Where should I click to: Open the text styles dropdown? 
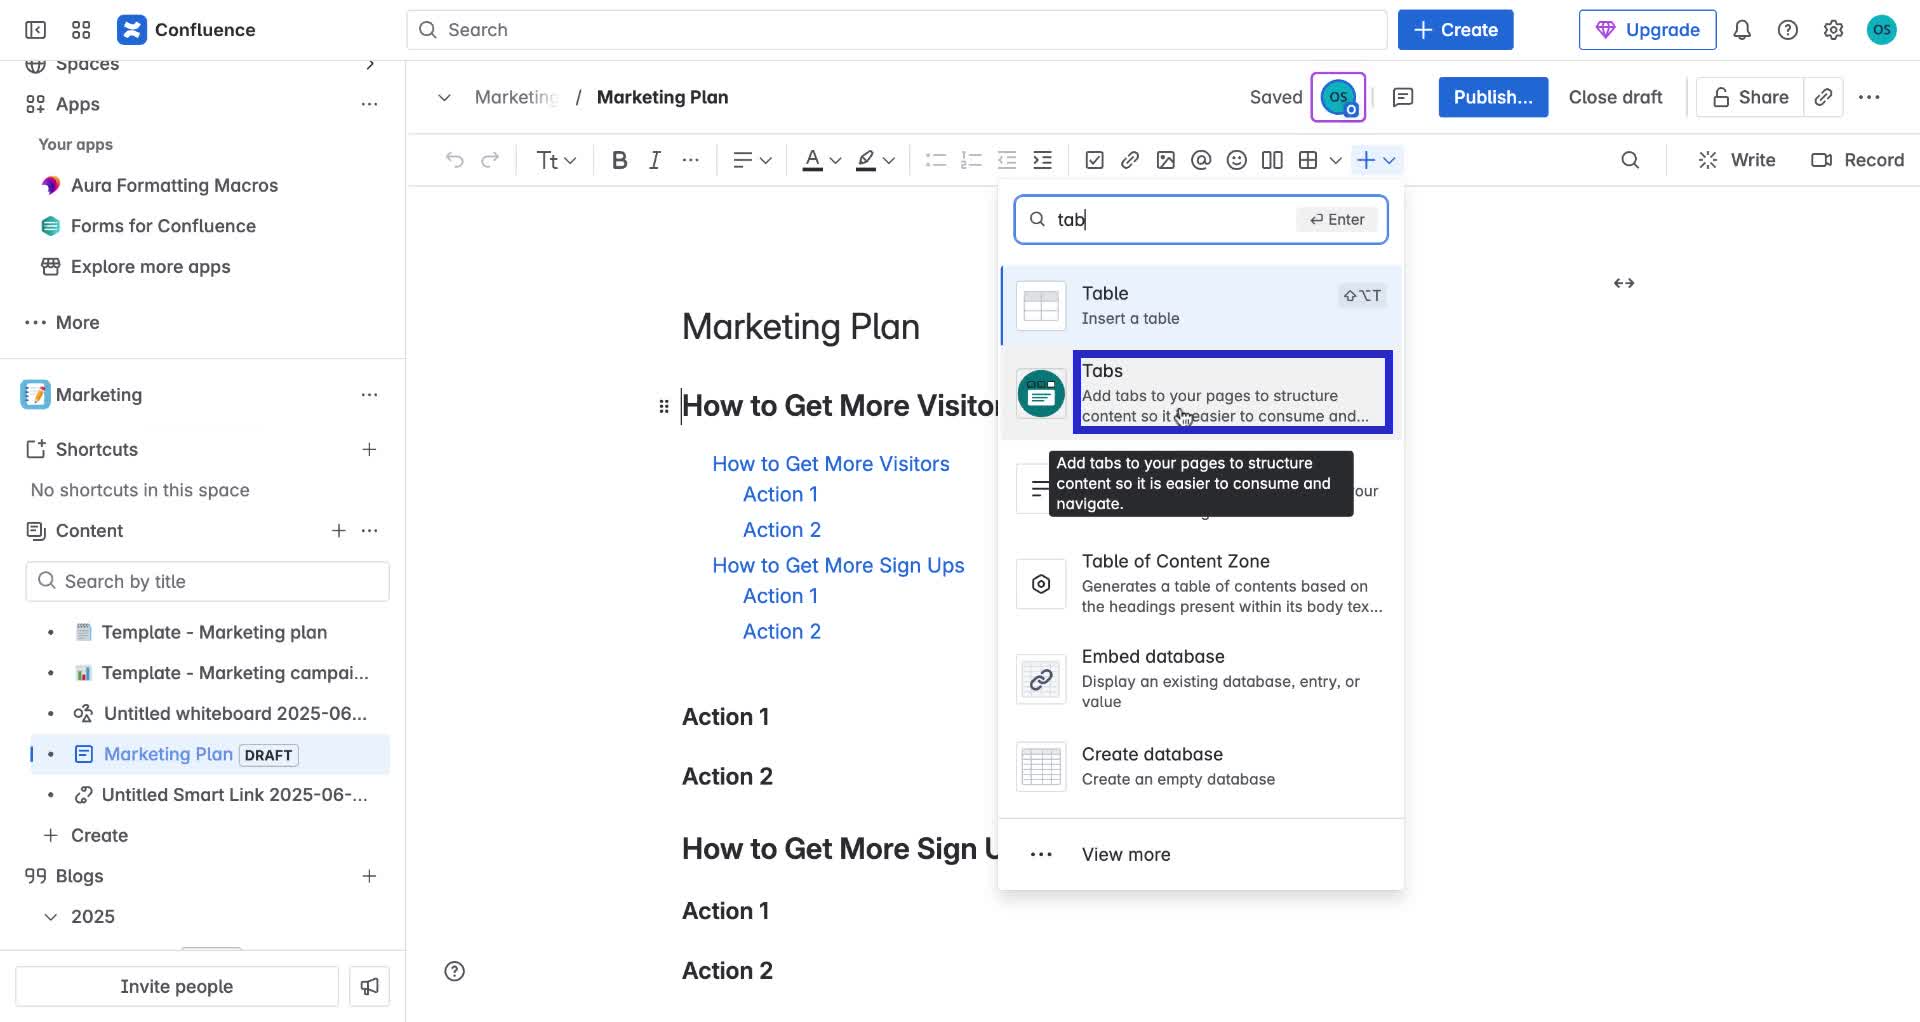(x=556, y=160)
